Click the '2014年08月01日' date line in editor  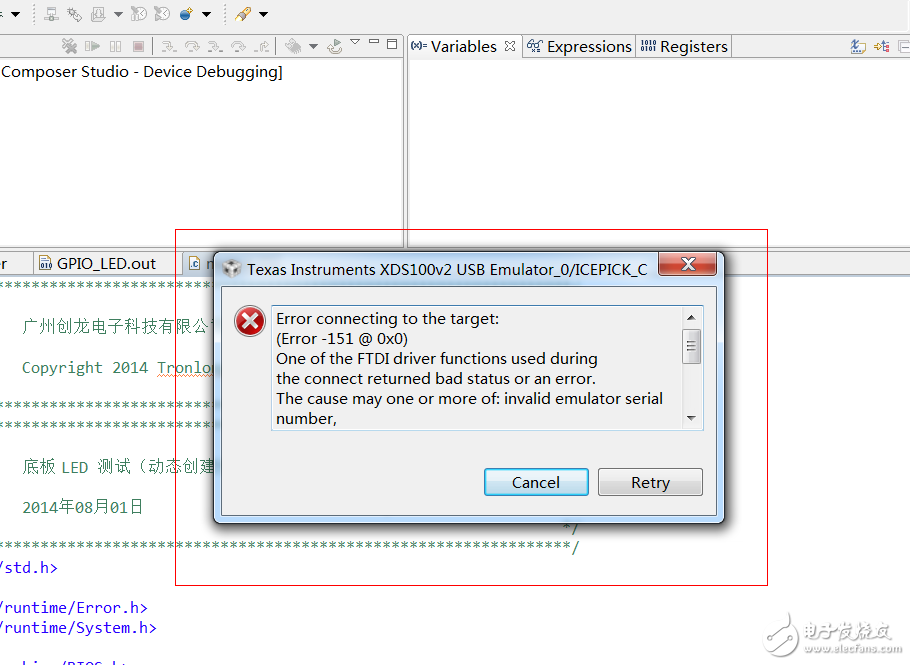pyautogui.click(x=82, y=507)
